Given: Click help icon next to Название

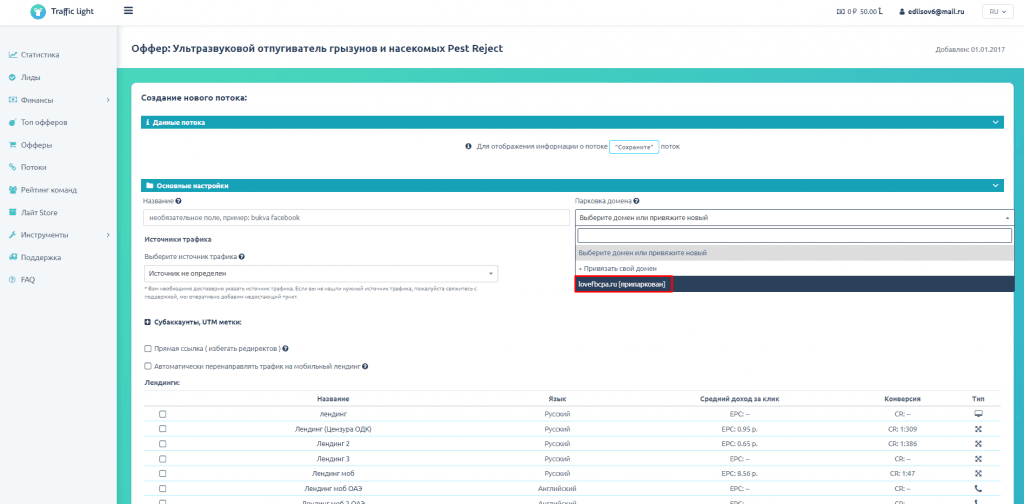Looking at the screenshot, I should click(178, 202).
